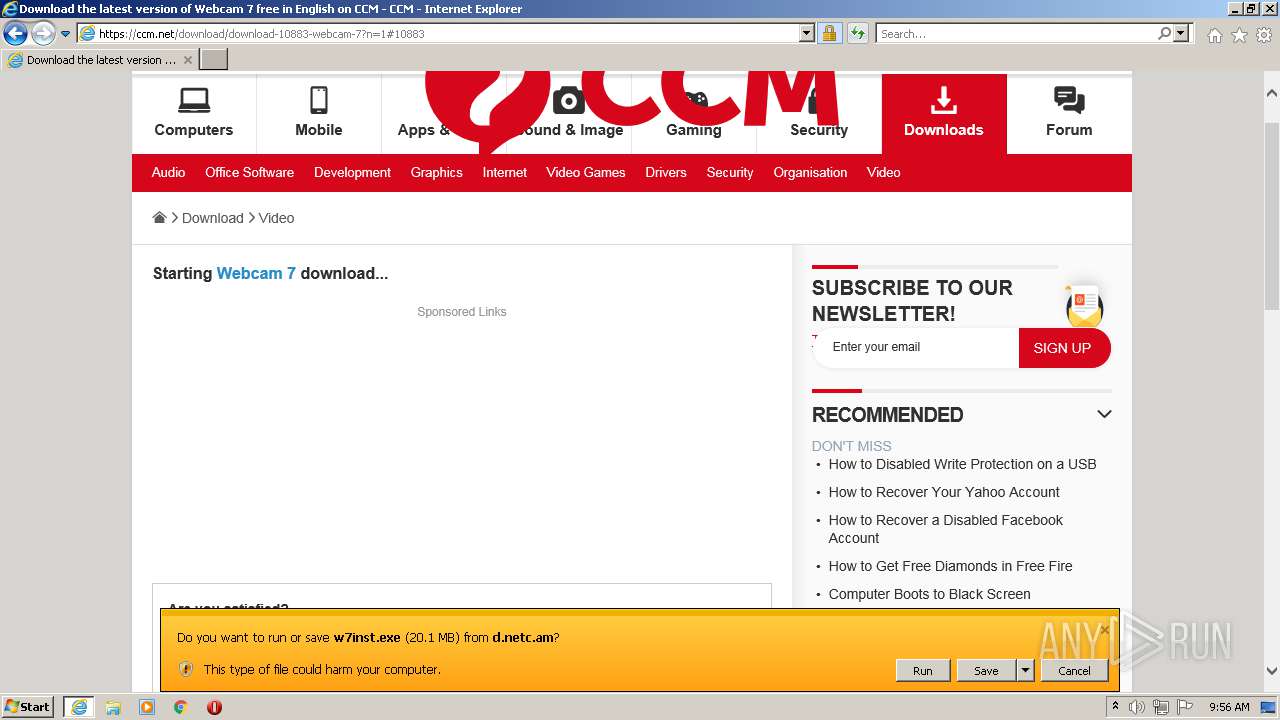This screenshot has width=1280, height=720.
Task: Show hidden tray icons arrow
Action: pyautogui.click(x=1116, y=707)
